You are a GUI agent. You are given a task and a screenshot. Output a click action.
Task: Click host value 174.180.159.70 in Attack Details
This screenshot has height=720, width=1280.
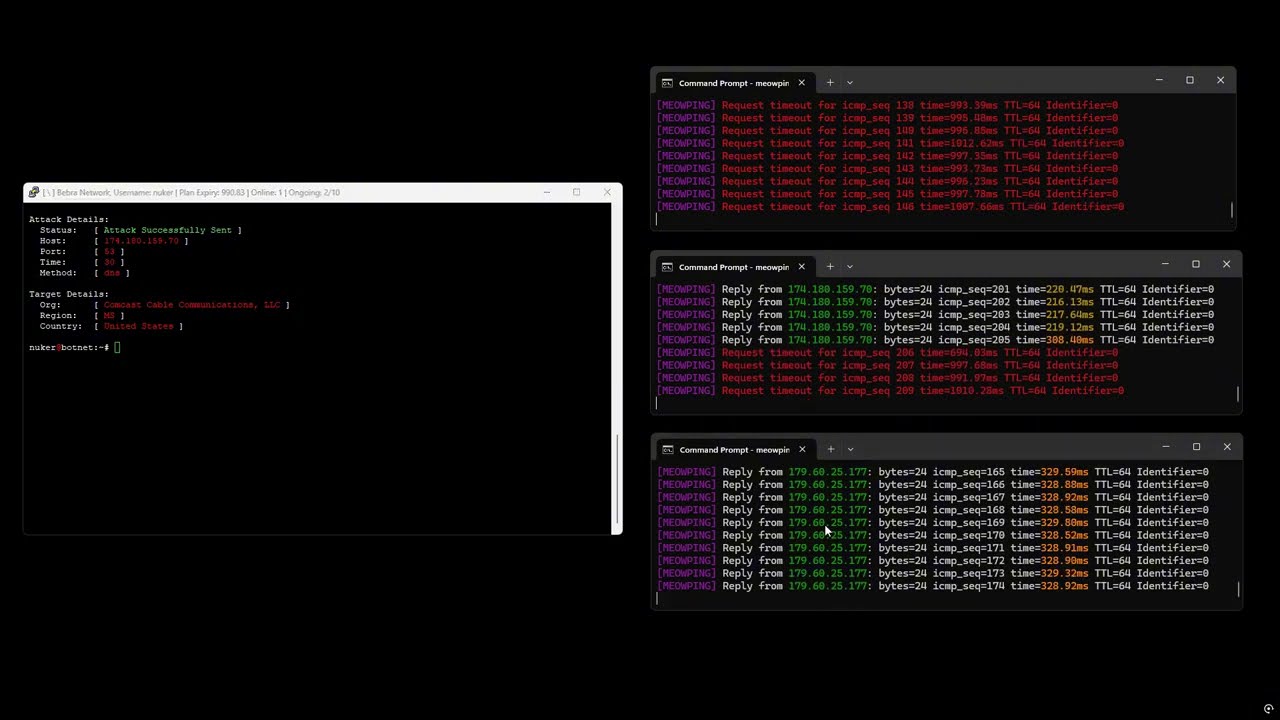pos(141,241)
